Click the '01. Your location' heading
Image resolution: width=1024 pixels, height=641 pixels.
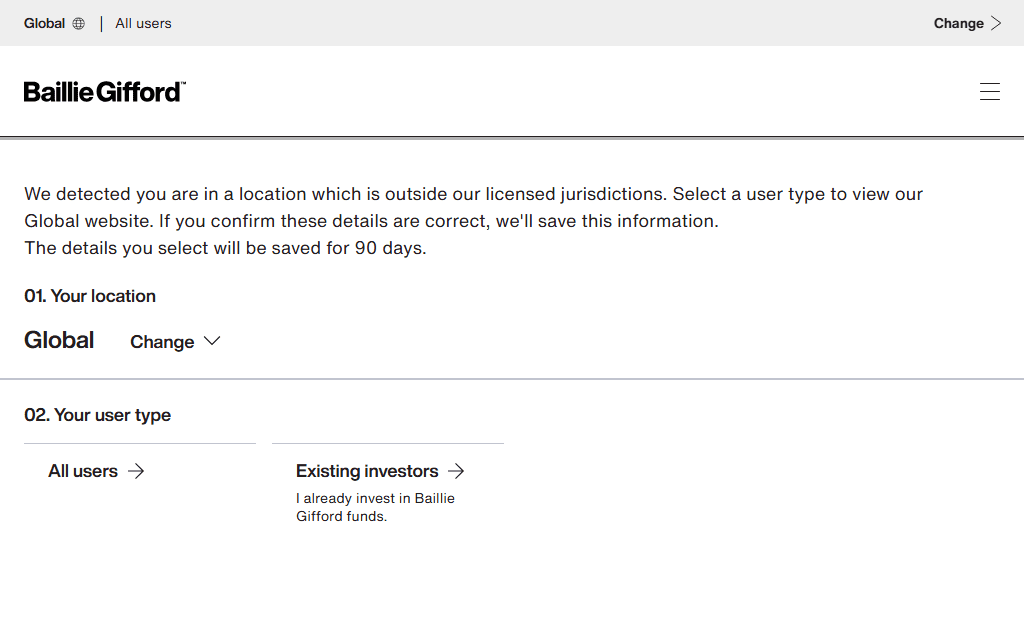89,296
